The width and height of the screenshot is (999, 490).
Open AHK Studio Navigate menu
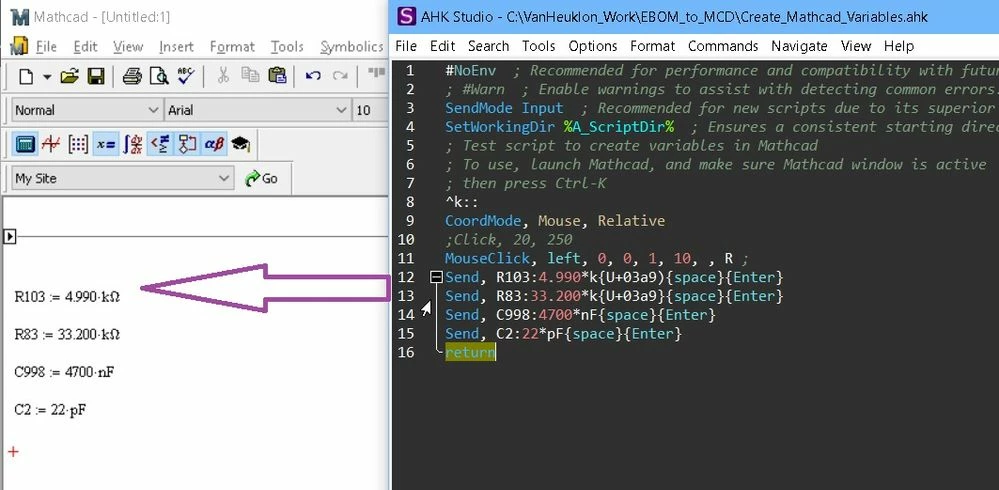(x=799, y=46)
